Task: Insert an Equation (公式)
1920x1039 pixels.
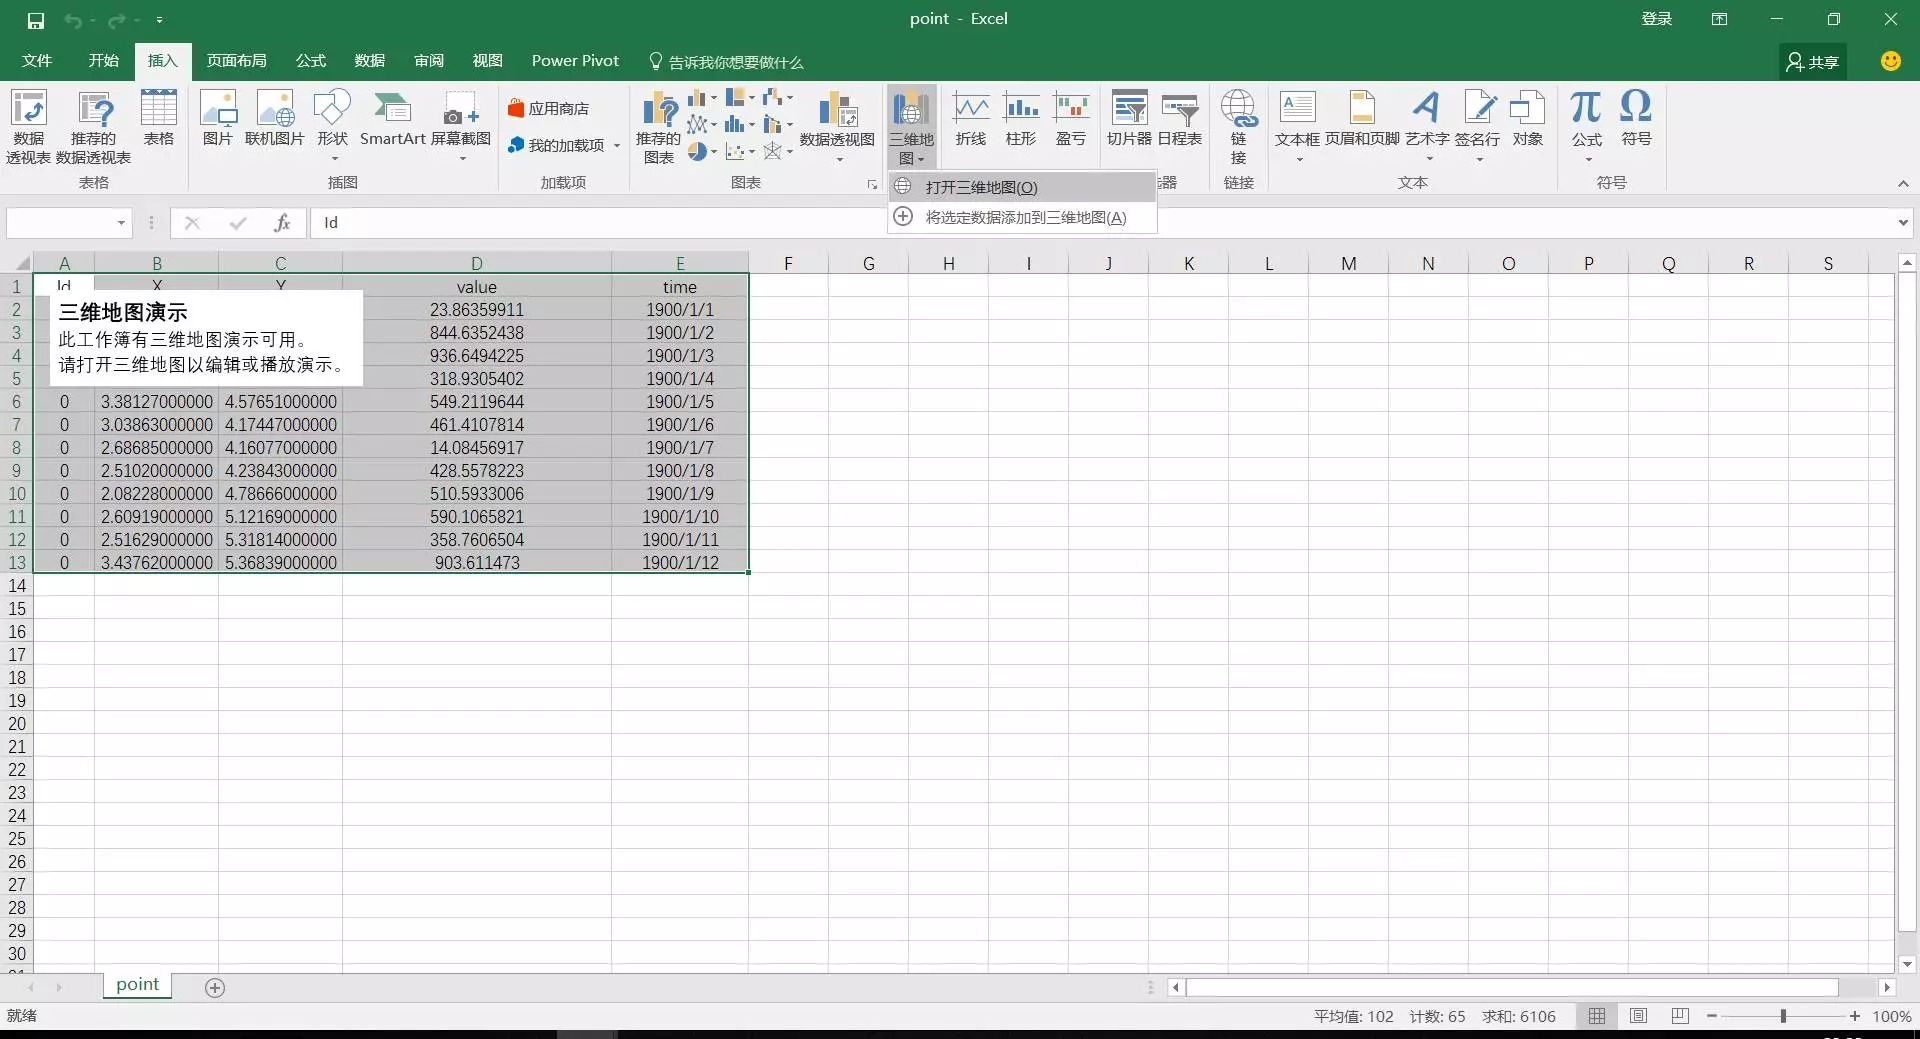Action: tap(1587, 125)
